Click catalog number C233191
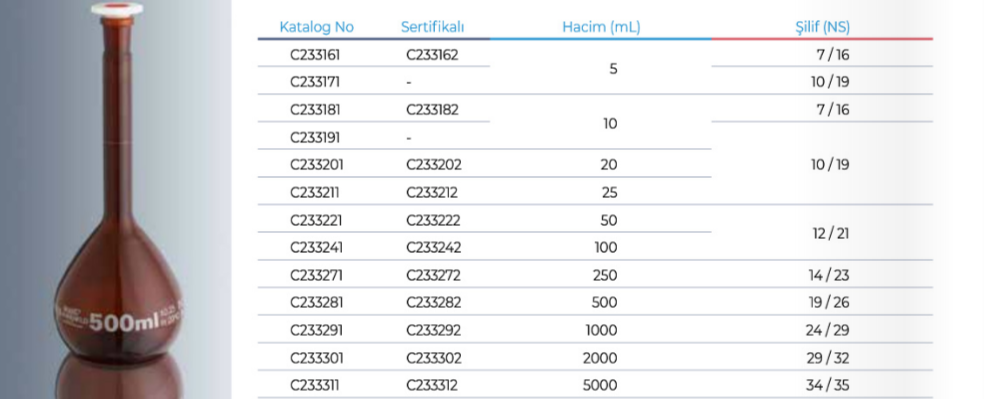The height and width of the screenshot is (399, 984). click(x=315, y=137)
